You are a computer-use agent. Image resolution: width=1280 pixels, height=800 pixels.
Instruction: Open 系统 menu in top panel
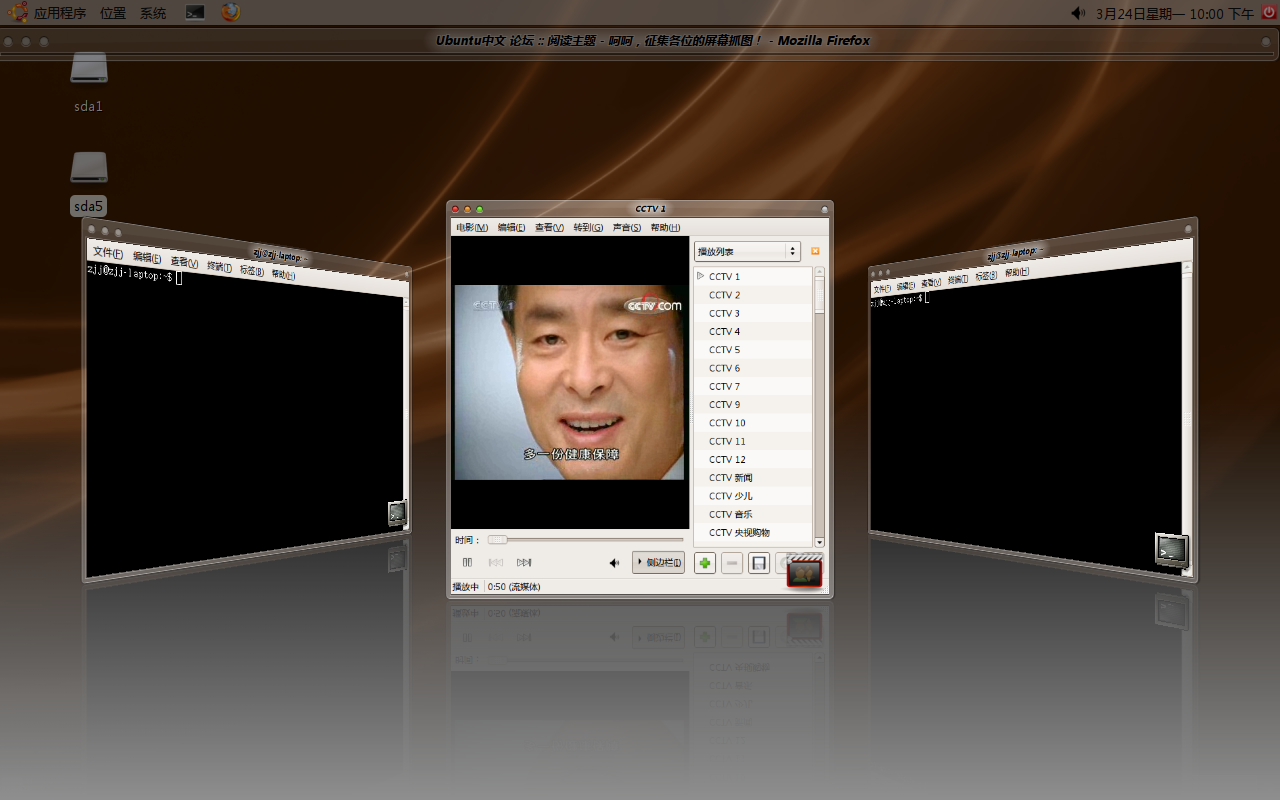(153, 13)
